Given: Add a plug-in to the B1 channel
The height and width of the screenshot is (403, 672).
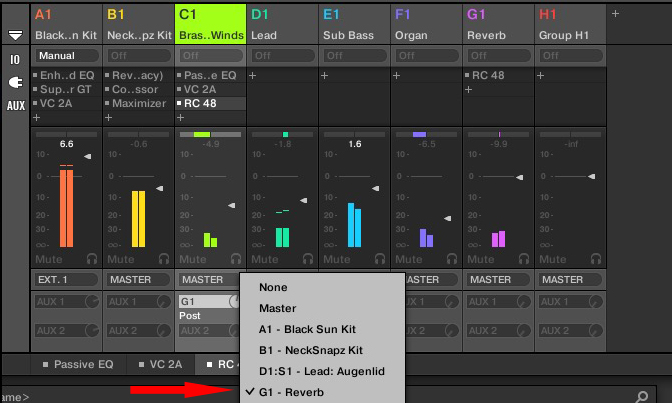Looking at the screenshot, I should coord(109,117).
